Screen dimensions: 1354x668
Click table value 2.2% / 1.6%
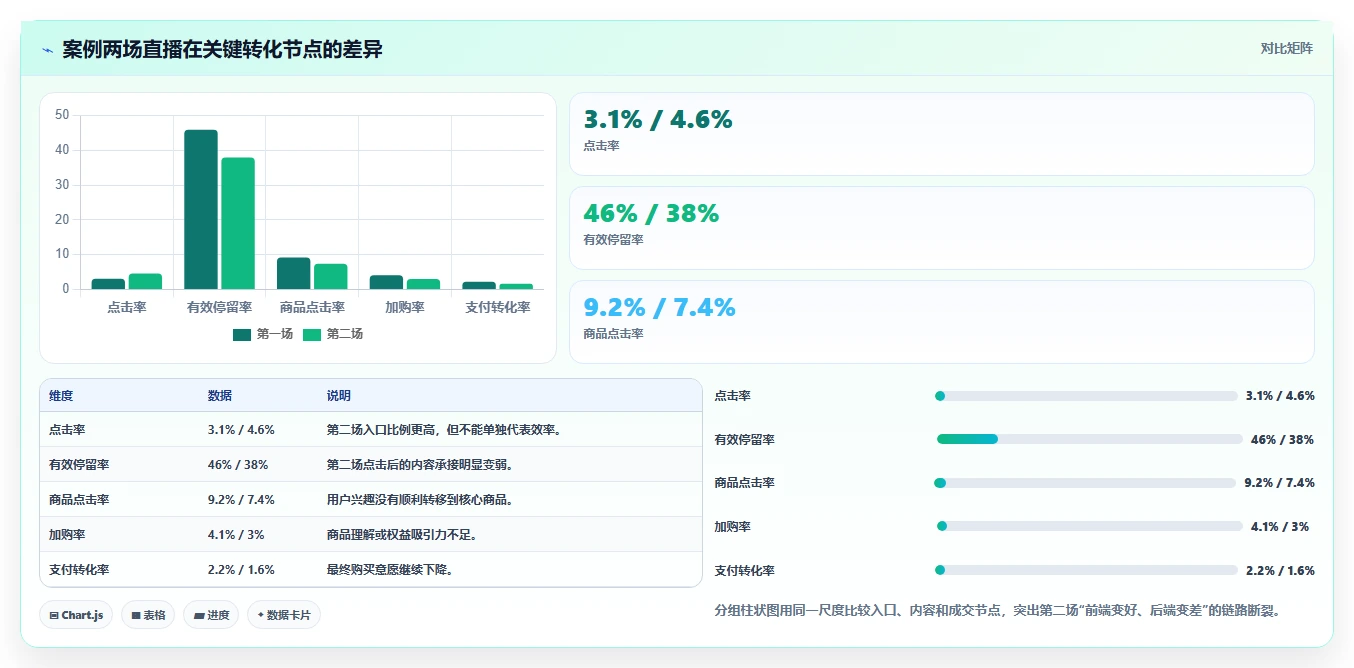241,570
